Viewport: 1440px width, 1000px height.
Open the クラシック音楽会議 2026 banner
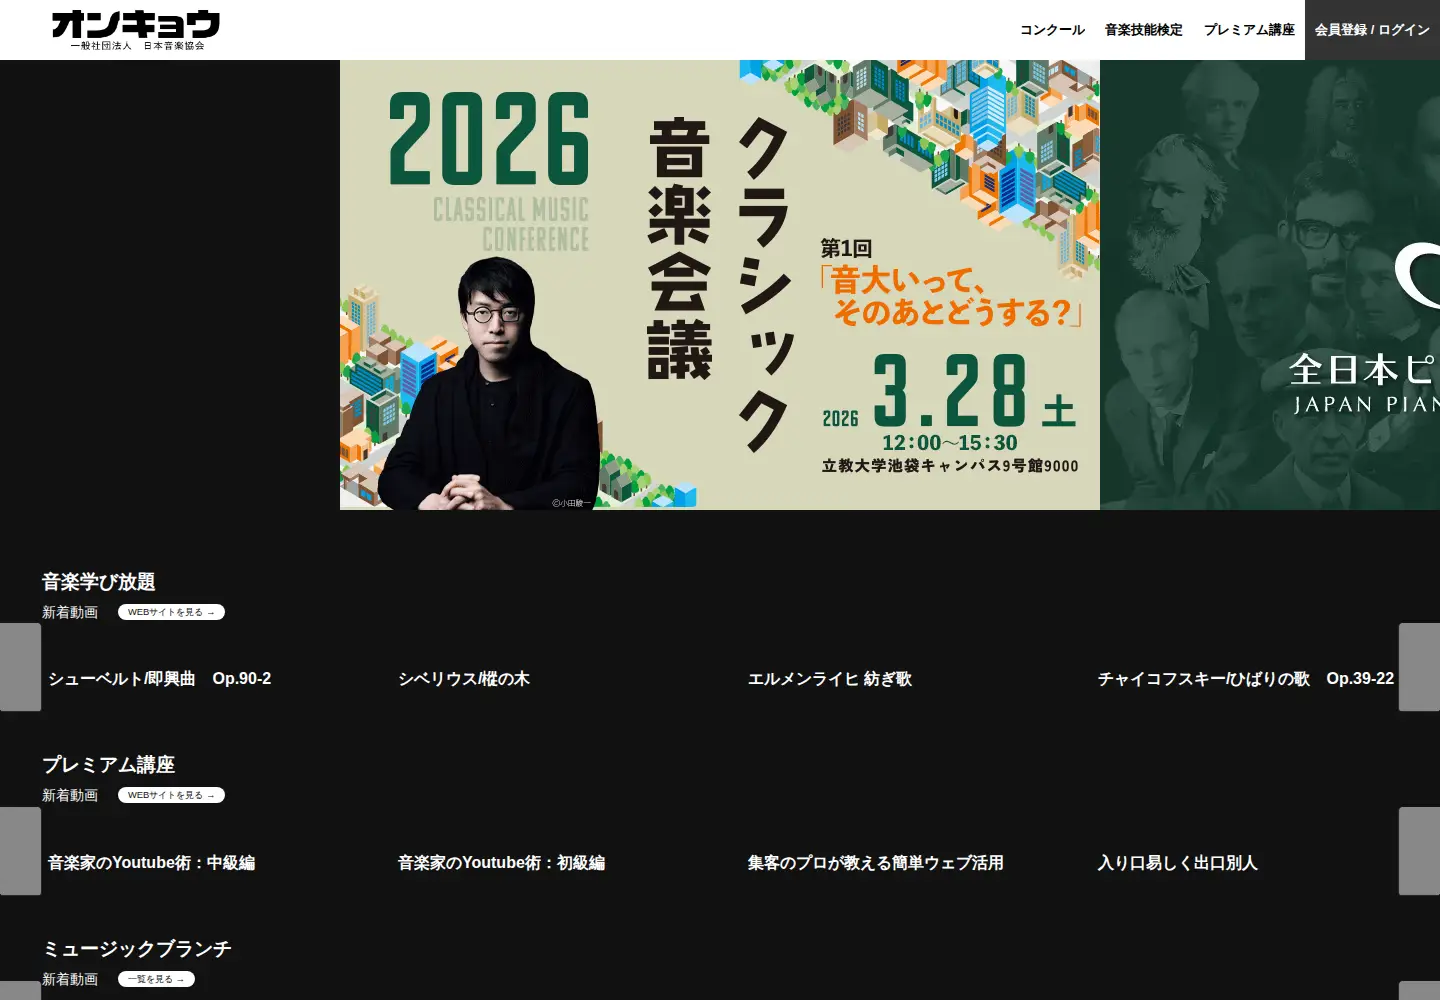coord(720,285)
